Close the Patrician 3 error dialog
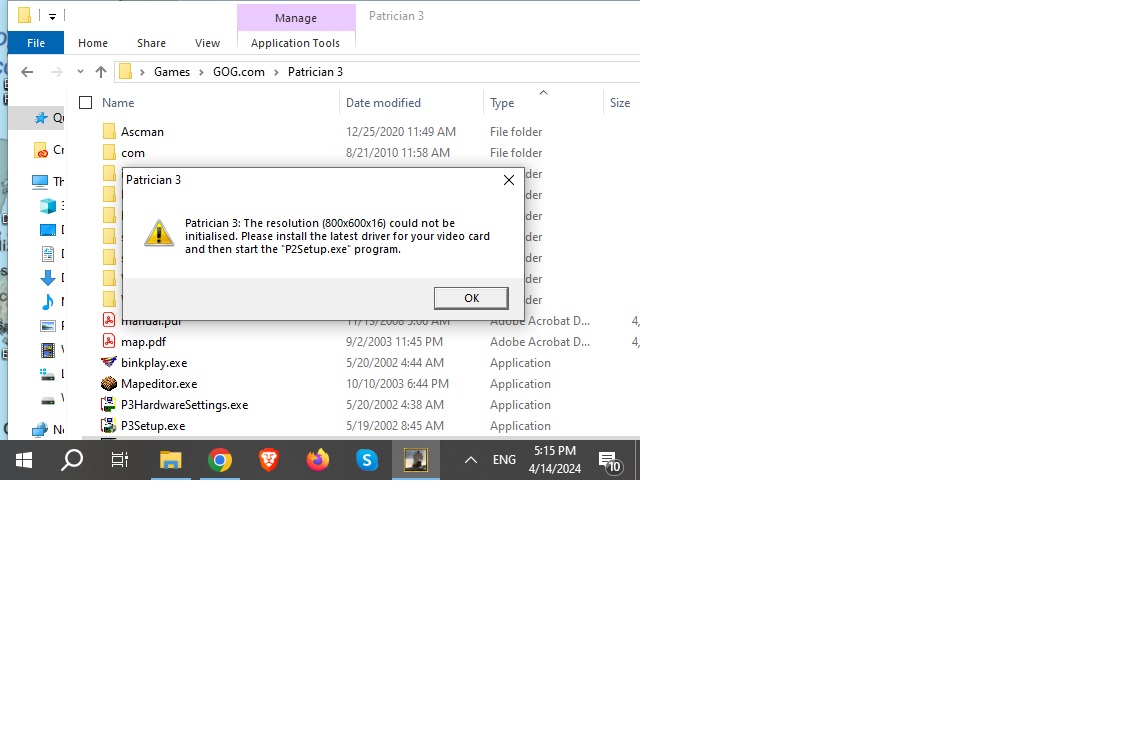 tap(509, 180)
